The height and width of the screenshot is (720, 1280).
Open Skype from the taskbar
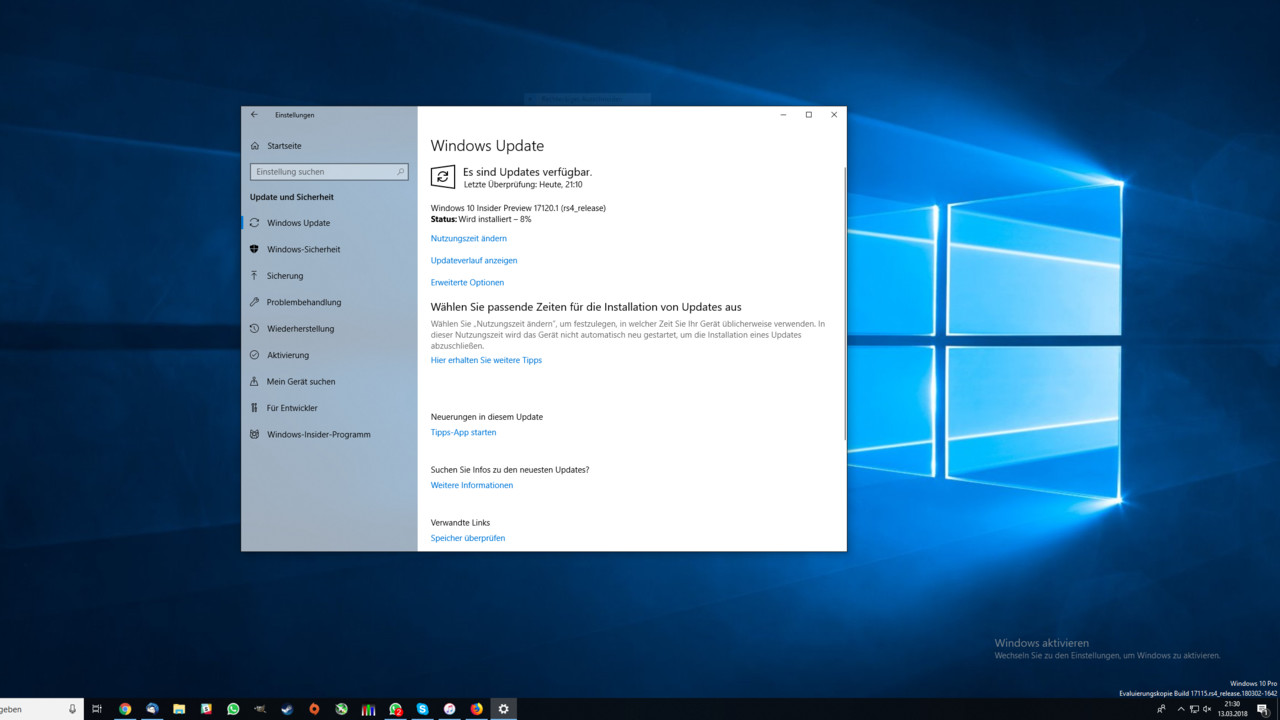[x=422, y=709]
